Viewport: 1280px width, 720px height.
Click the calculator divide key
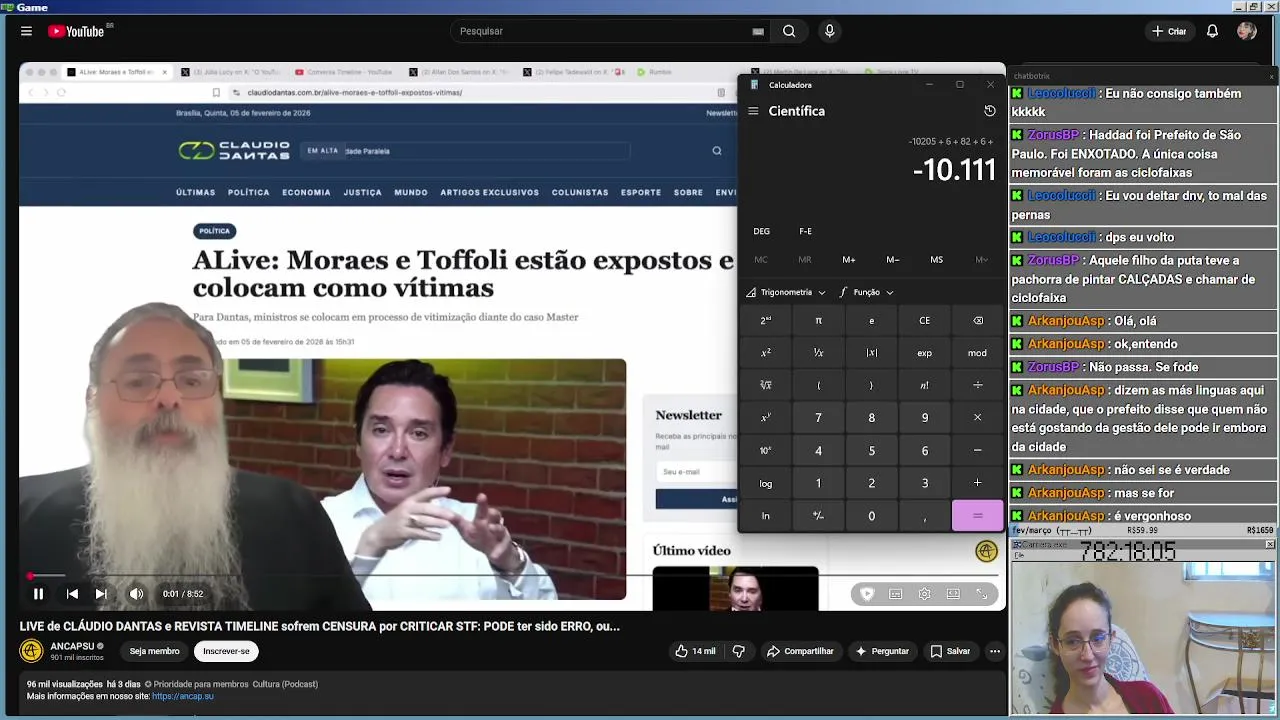pos(978,385)
